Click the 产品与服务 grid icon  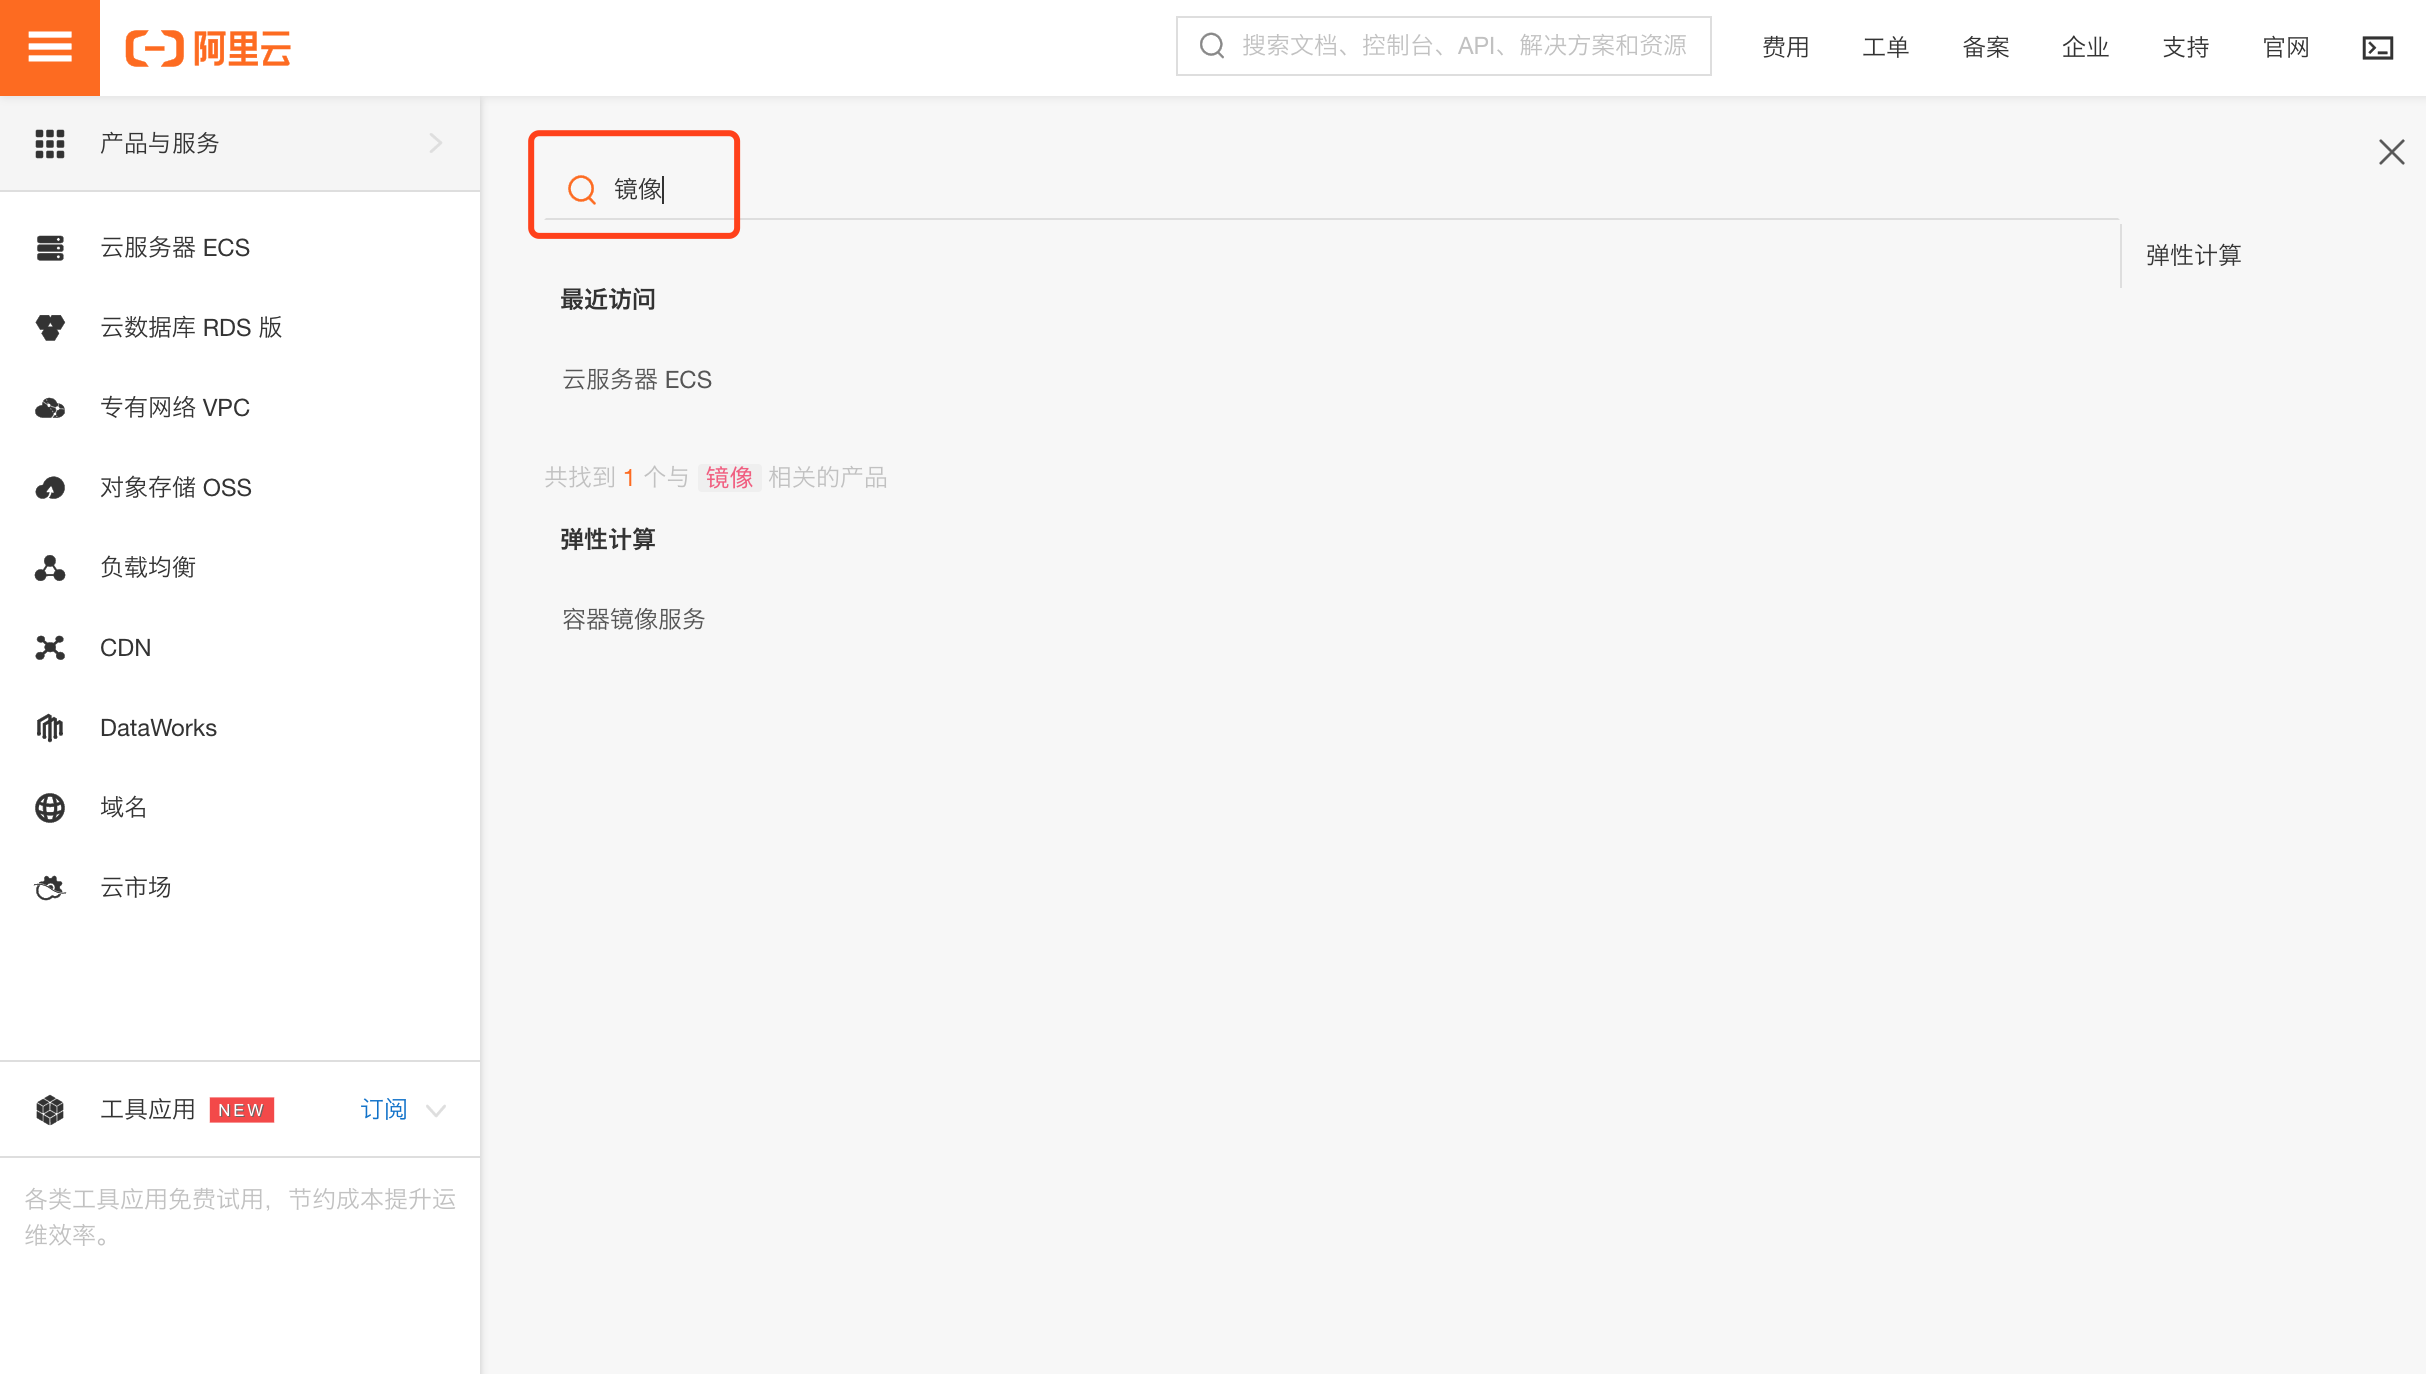[50, 144]
